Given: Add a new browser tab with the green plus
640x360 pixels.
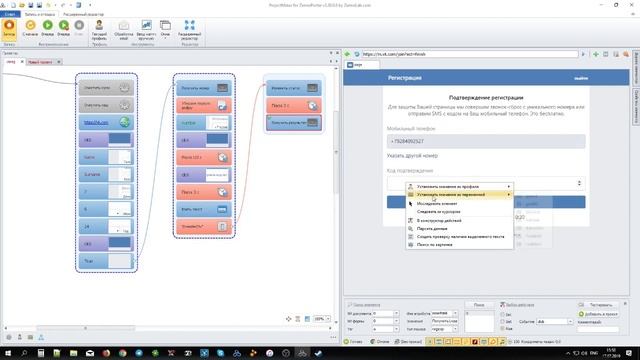Looking at the screenshot, I should coord(596,54).
